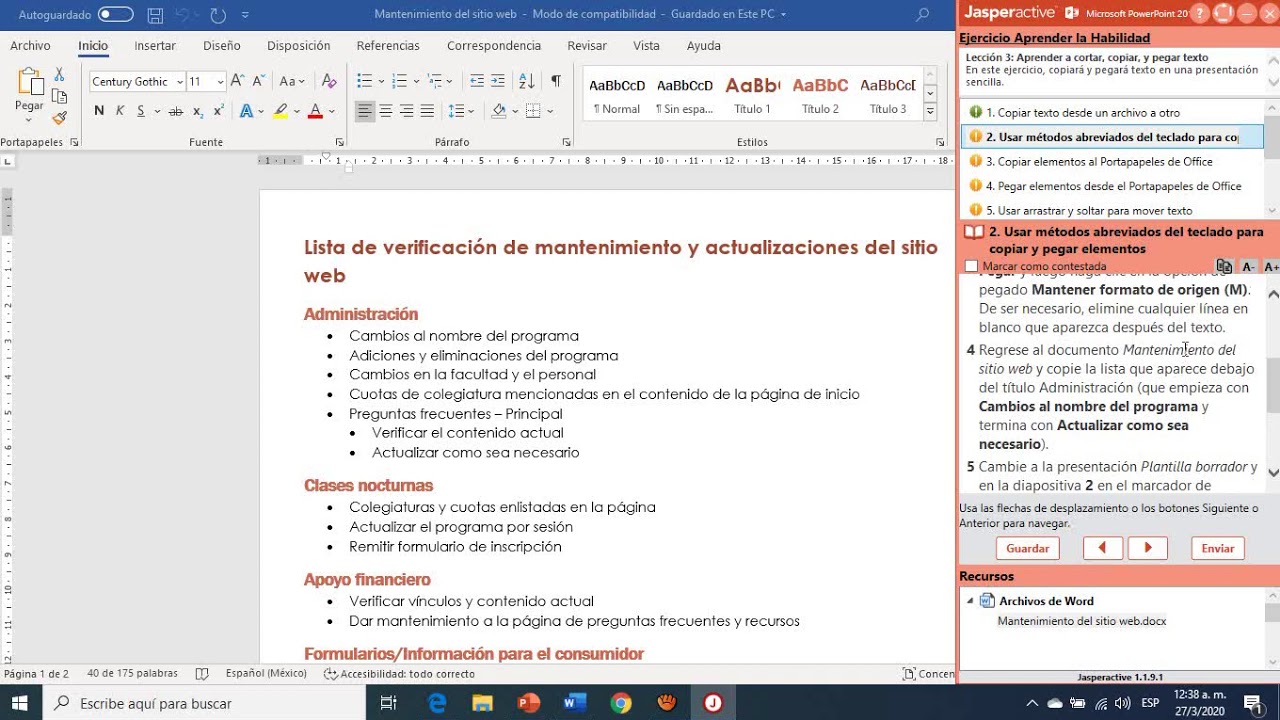This screenshot has width=1280, height=720.
Task: Apply yellow text highlight color
Action: 281,111
